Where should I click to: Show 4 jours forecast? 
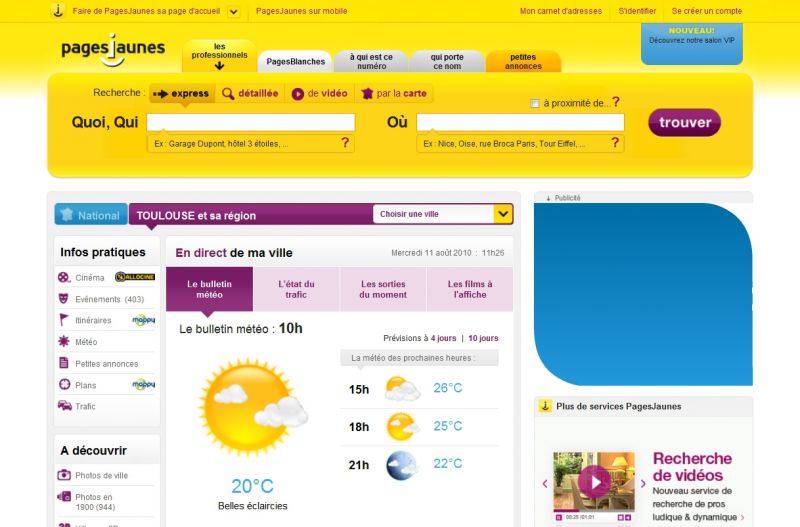click(x=443, y=338)
